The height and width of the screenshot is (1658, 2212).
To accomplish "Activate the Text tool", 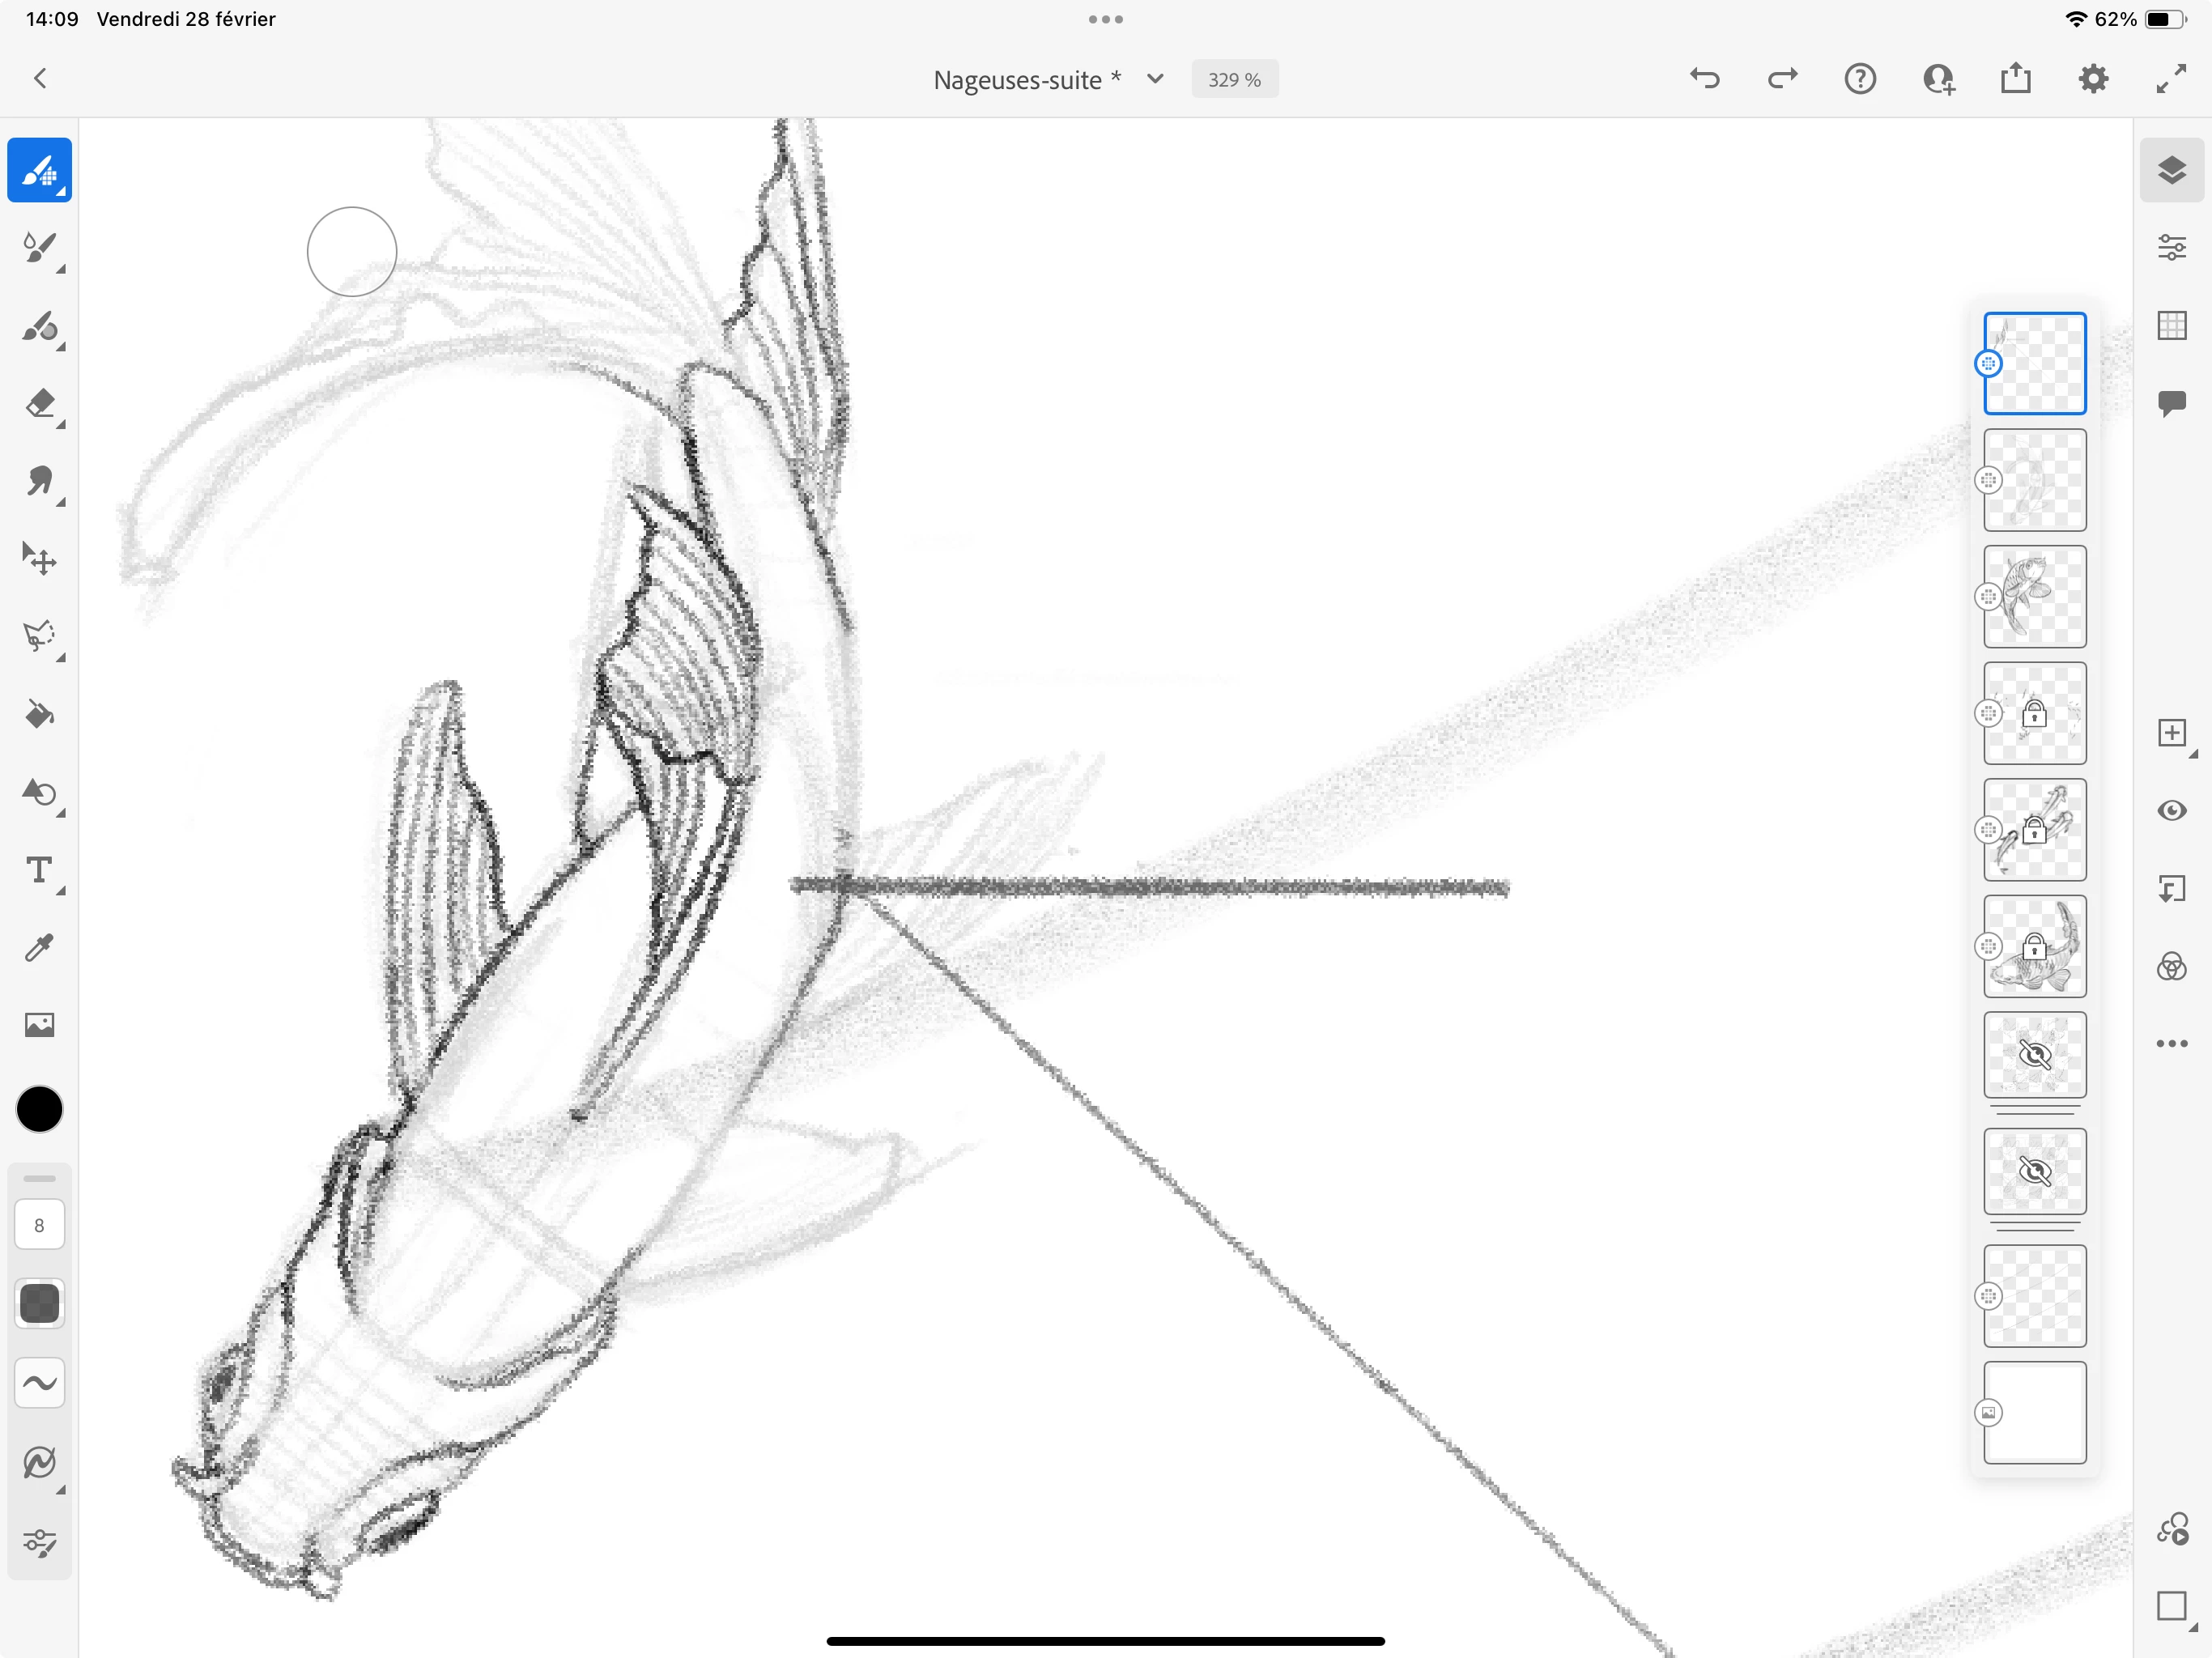I will [x=40, y=871].
